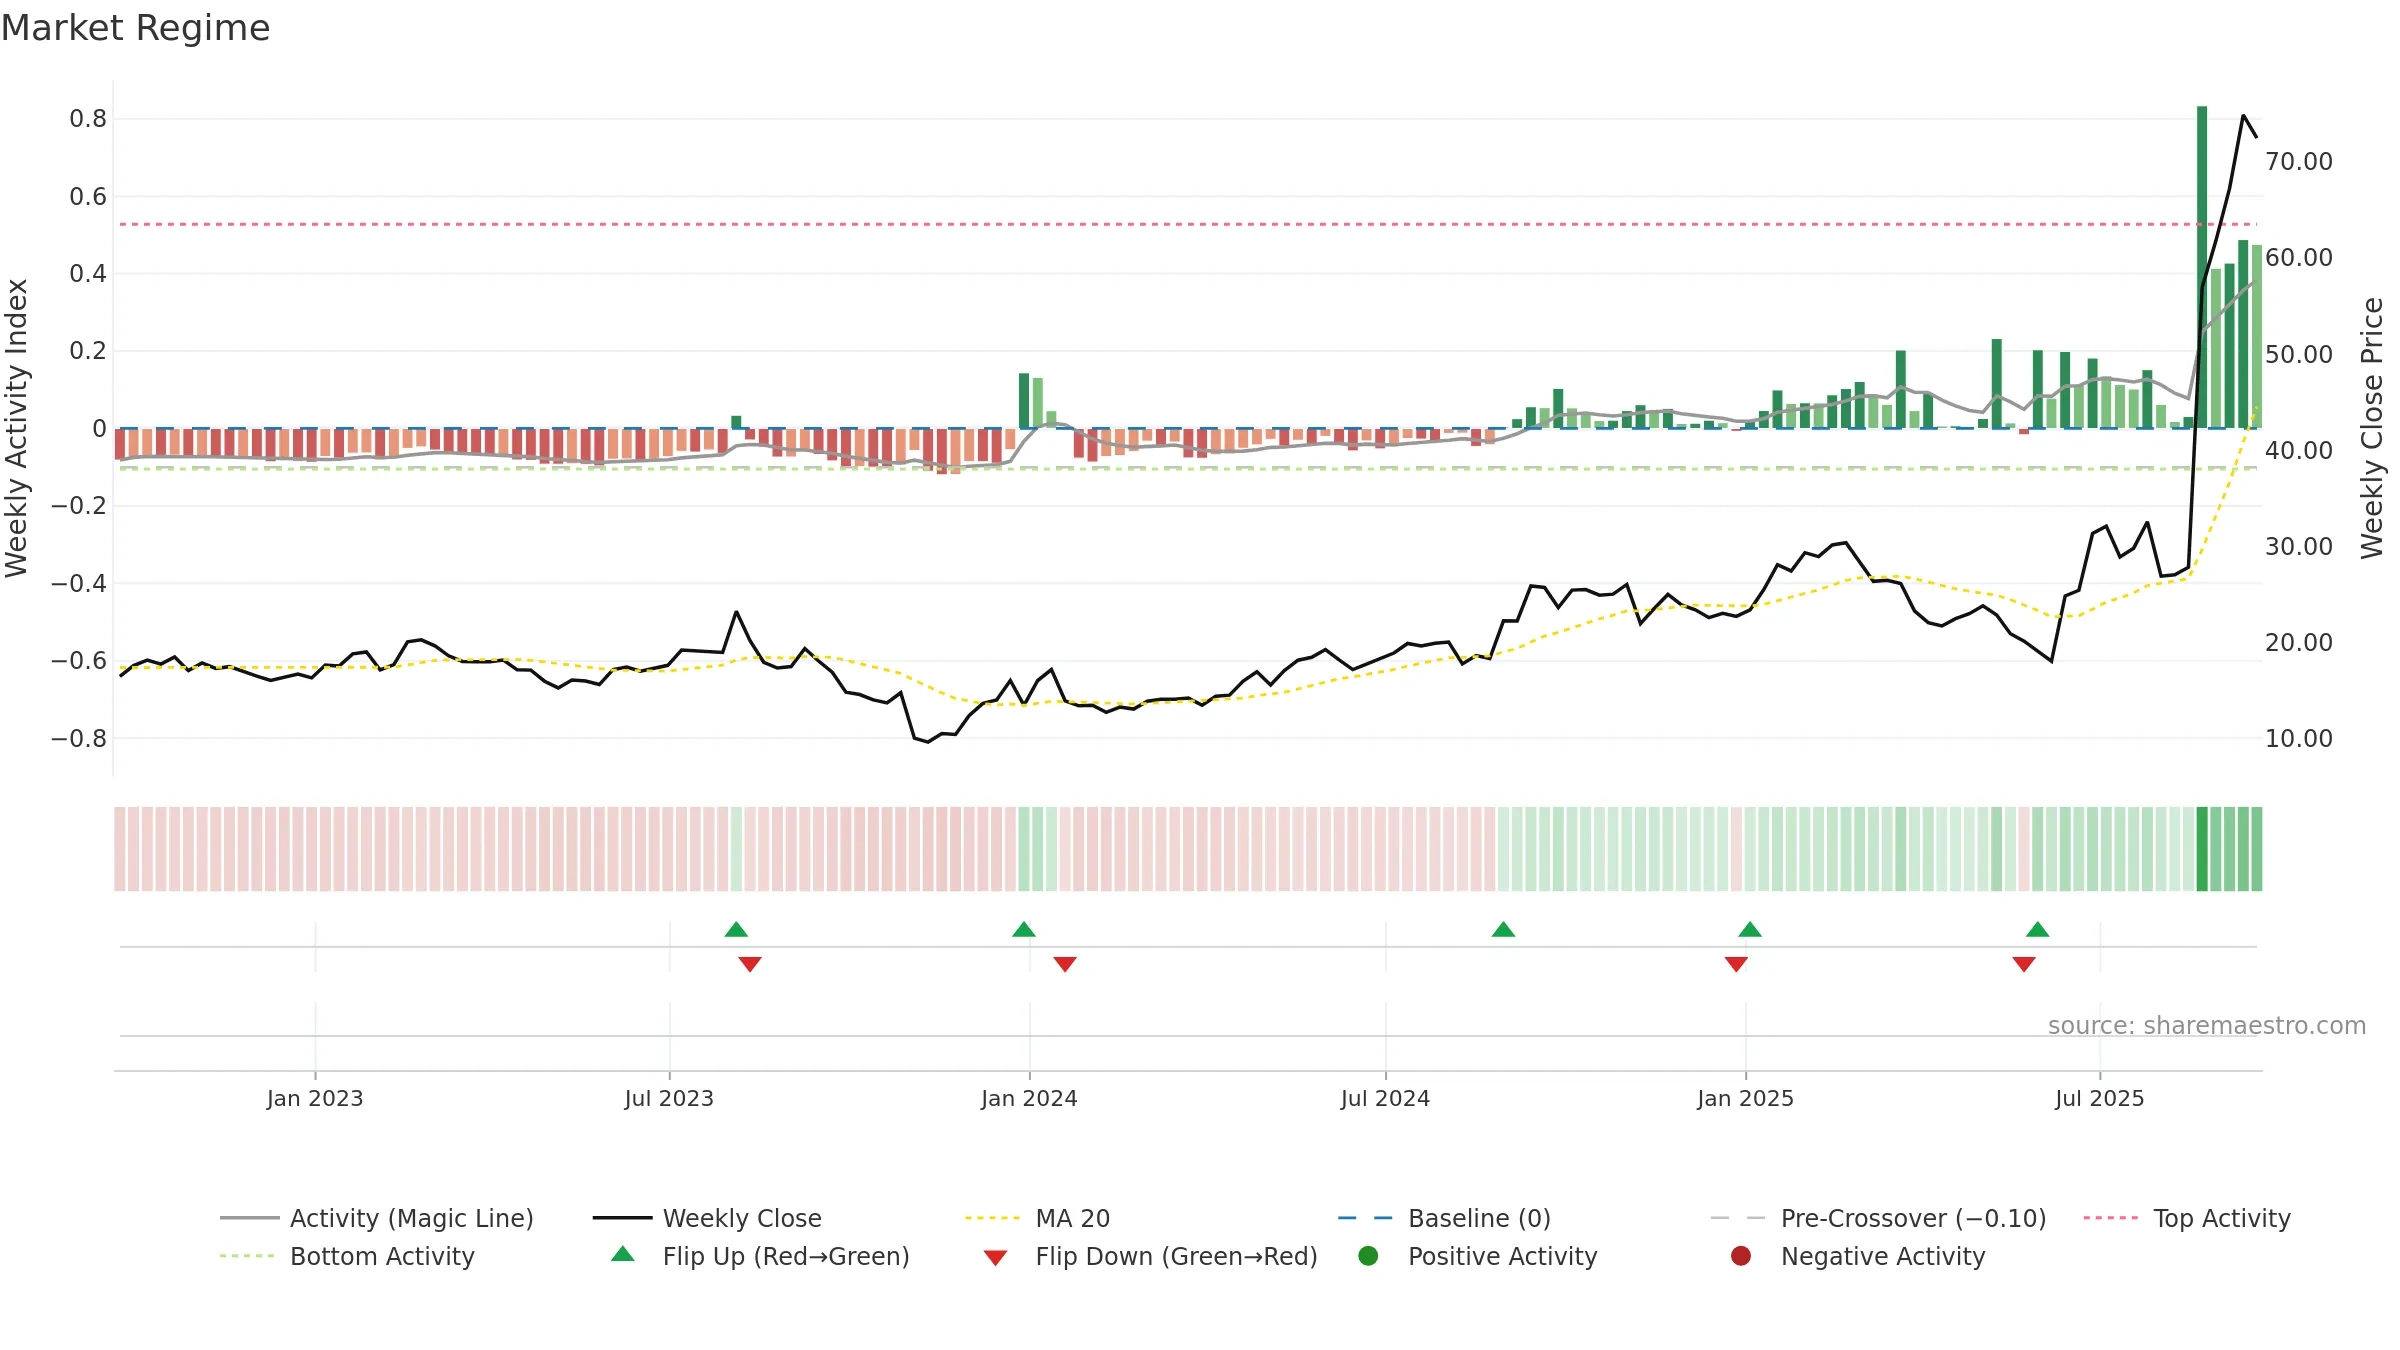Screen dimensions: 2400x1350
Task: Click the Negative Activity legend item
Action: [1858, 1256]
